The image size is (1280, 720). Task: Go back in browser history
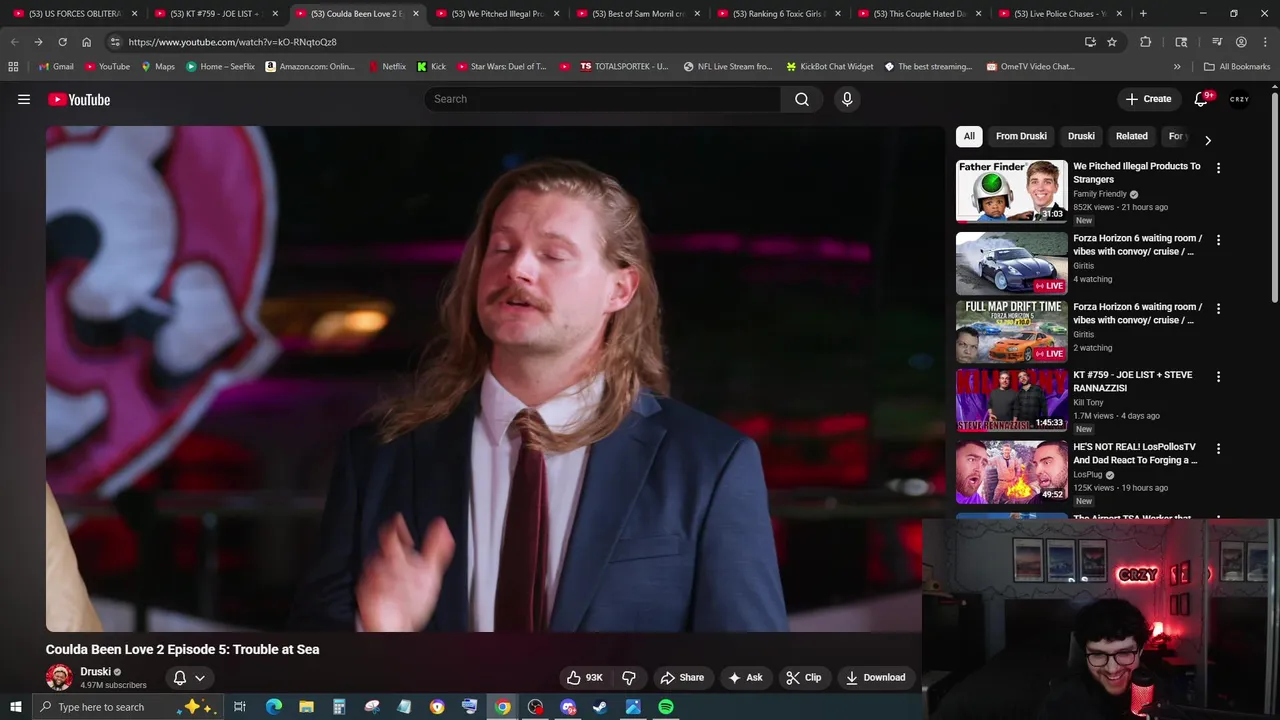[x=14, y=42]
